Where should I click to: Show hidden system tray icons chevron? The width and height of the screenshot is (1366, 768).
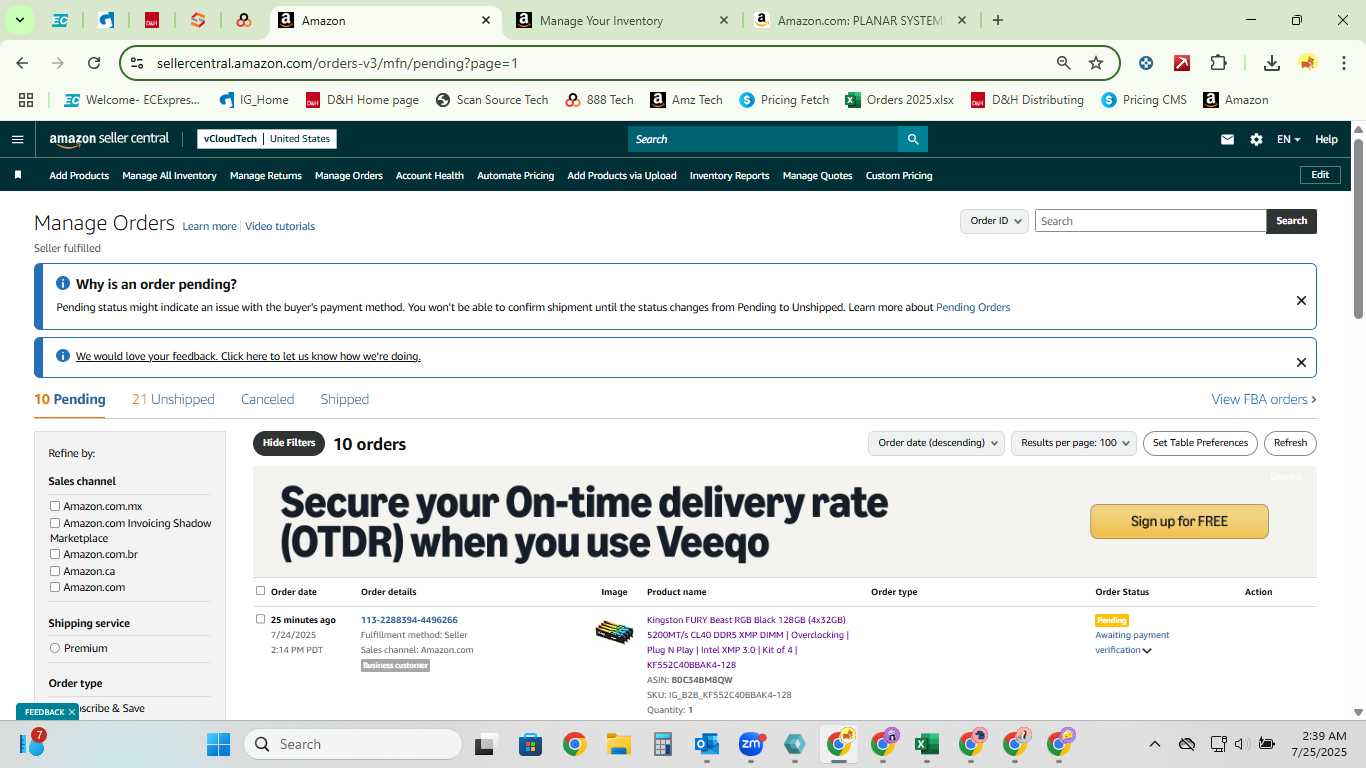click(1154, 744)
